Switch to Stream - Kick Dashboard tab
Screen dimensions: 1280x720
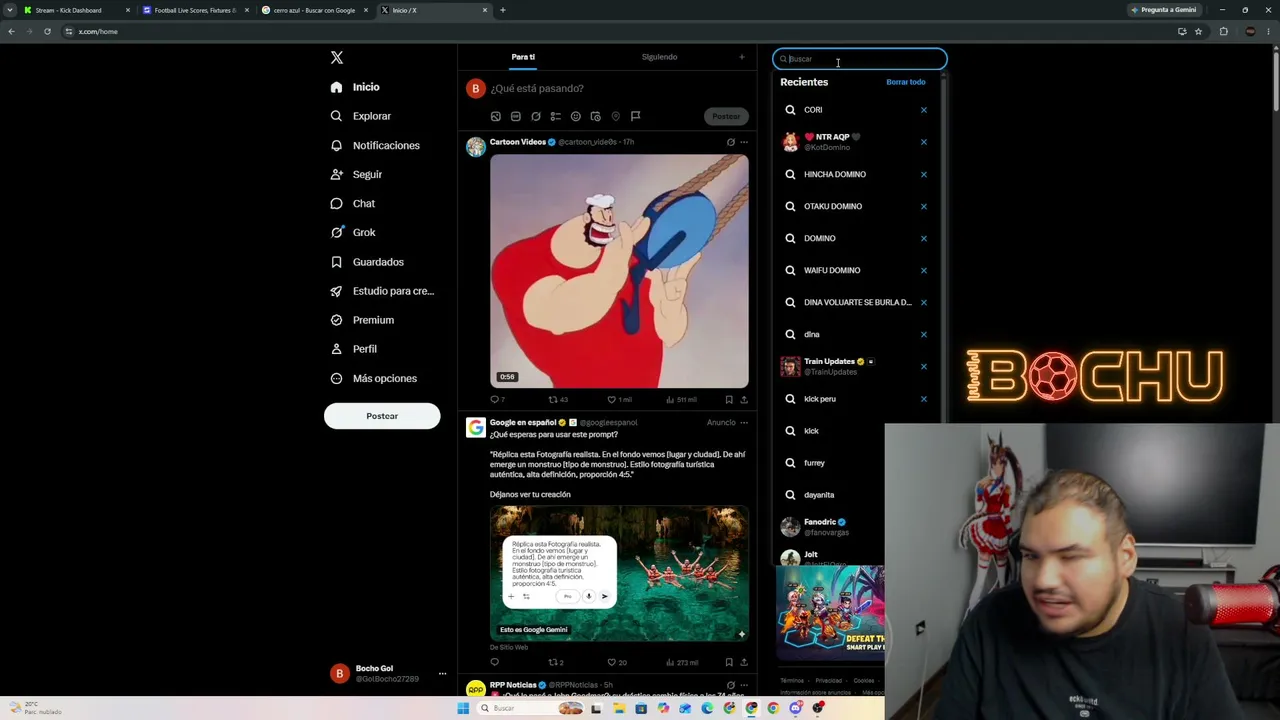[75, 10]
